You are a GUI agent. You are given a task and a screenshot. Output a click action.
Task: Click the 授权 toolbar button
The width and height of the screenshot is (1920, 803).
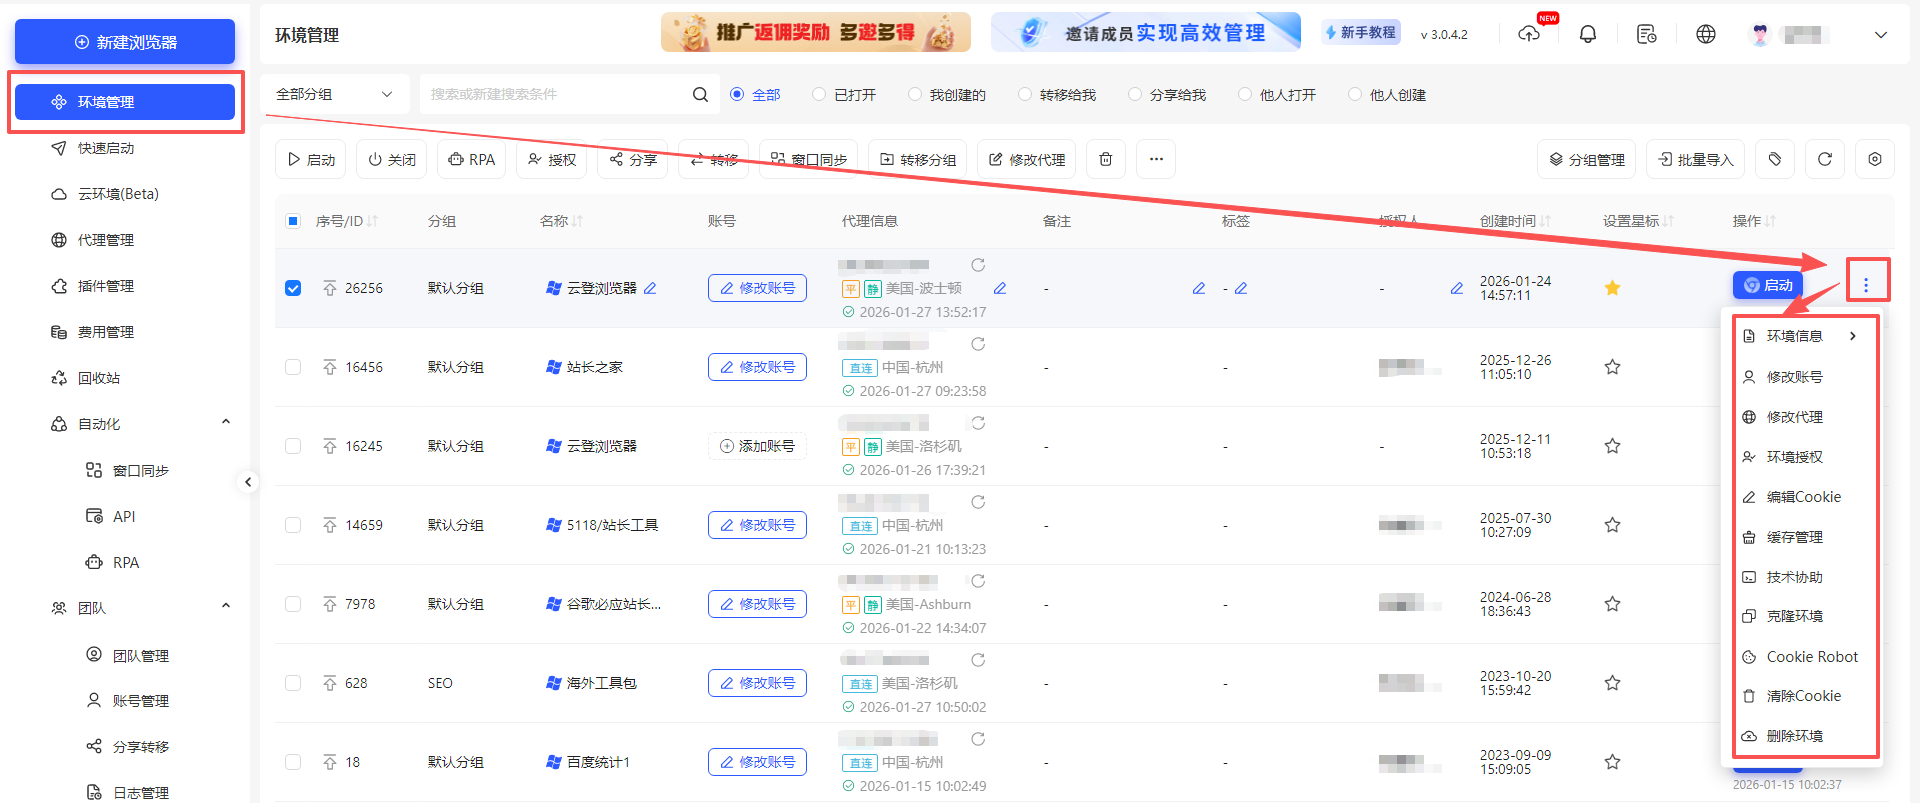(x=552, y=159)
